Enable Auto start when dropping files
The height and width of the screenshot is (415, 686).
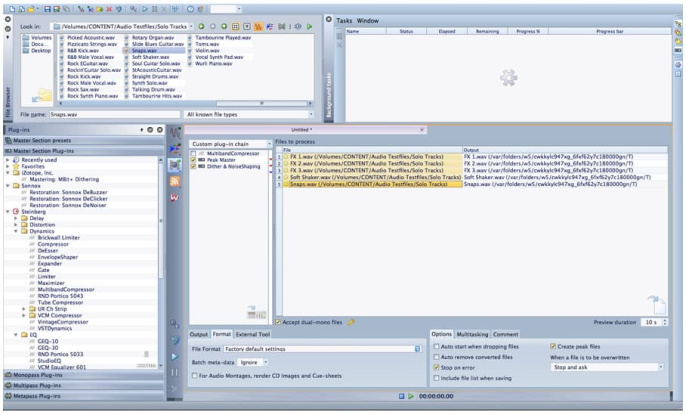pyautogui.click(x=436, y=346)
